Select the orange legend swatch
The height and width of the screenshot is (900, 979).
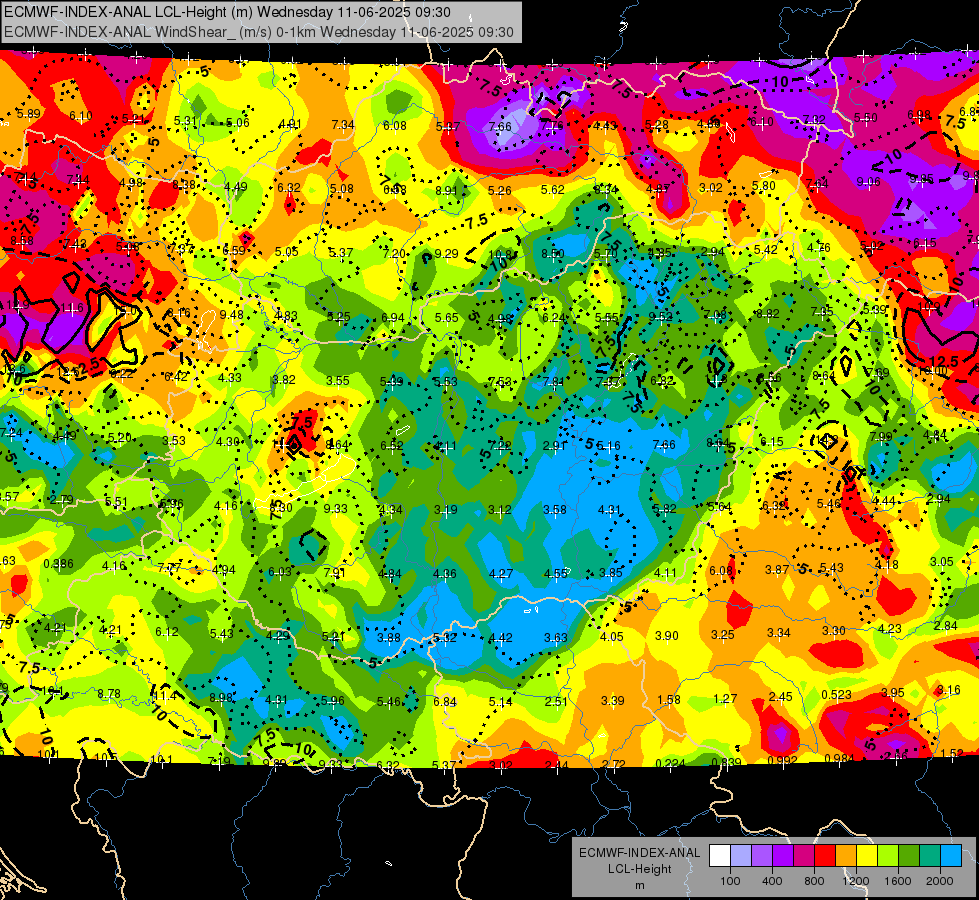click(846, 856)
